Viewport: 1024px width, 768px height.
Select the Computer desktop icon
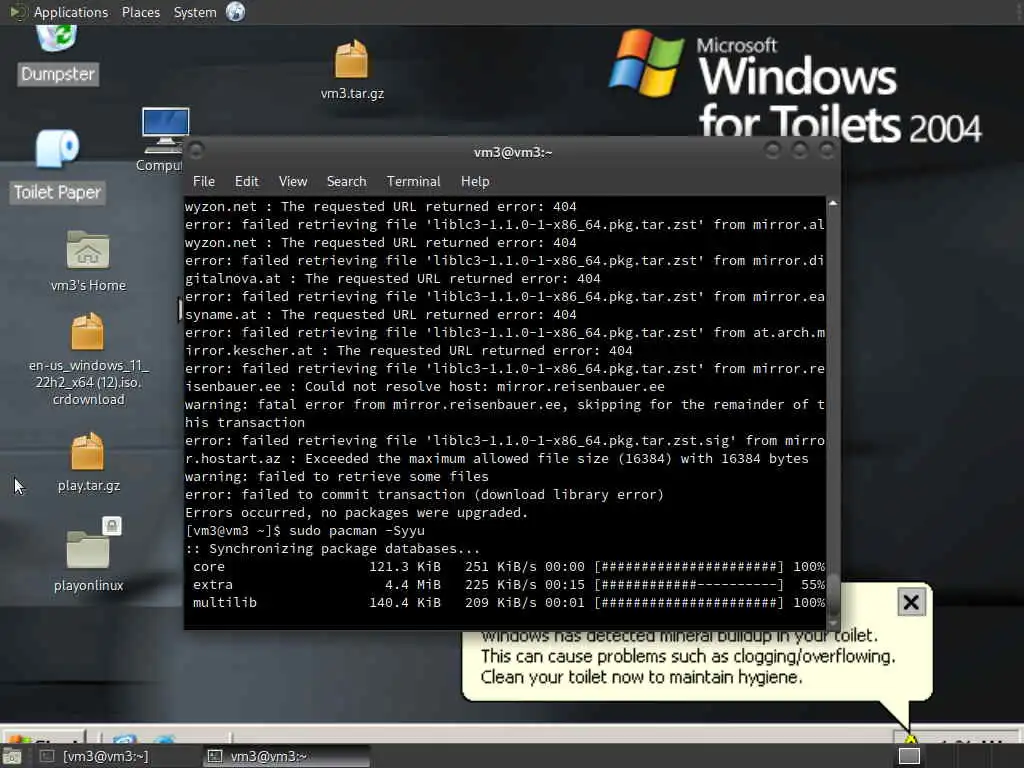[x=165, y=130]
